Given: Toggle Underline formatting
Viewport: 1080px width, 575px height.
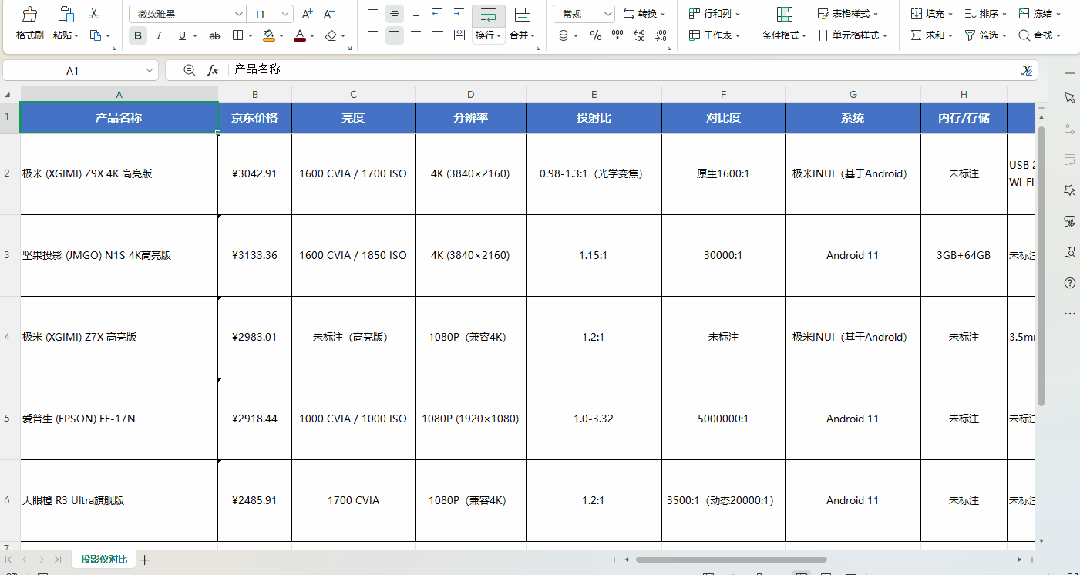Looking at the screenshot, I should (x=182, y=36).
